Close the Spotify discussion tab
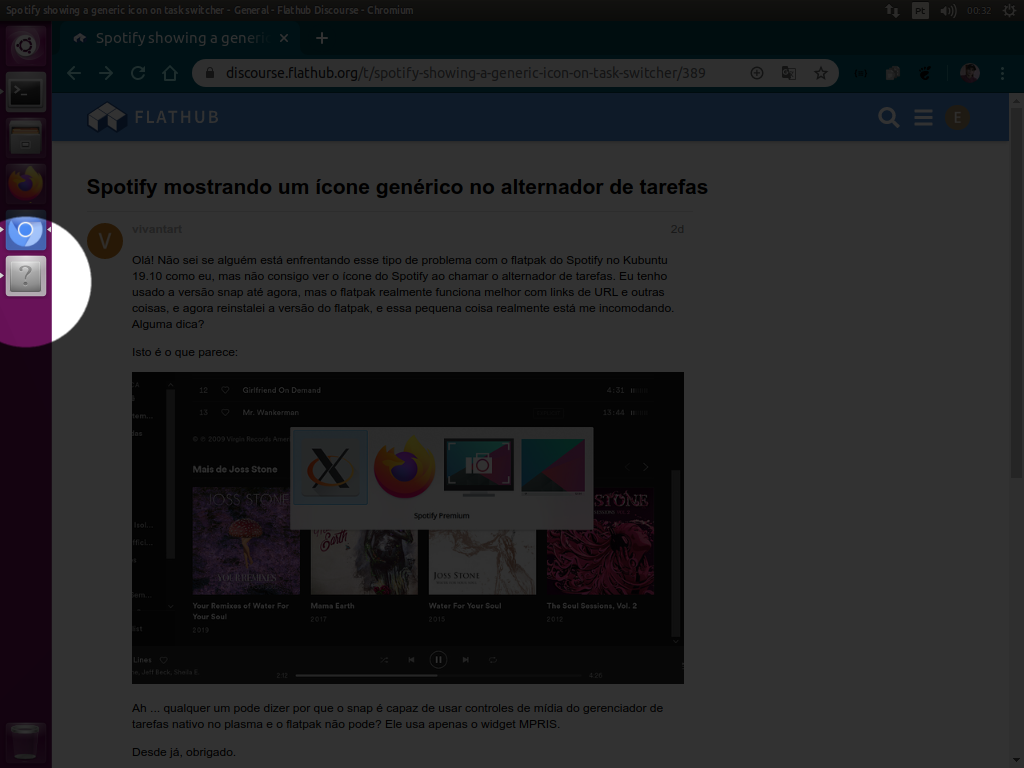Screen dimensions: 1024x768 (x=284, y=38)
